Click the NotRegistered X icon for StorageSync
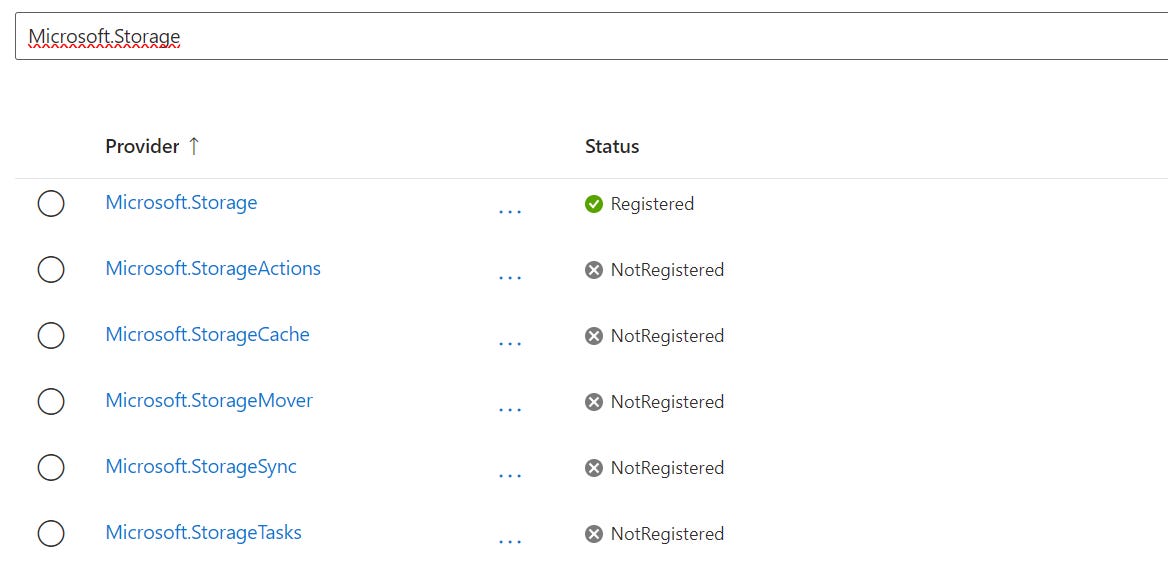 pos(594,468)
